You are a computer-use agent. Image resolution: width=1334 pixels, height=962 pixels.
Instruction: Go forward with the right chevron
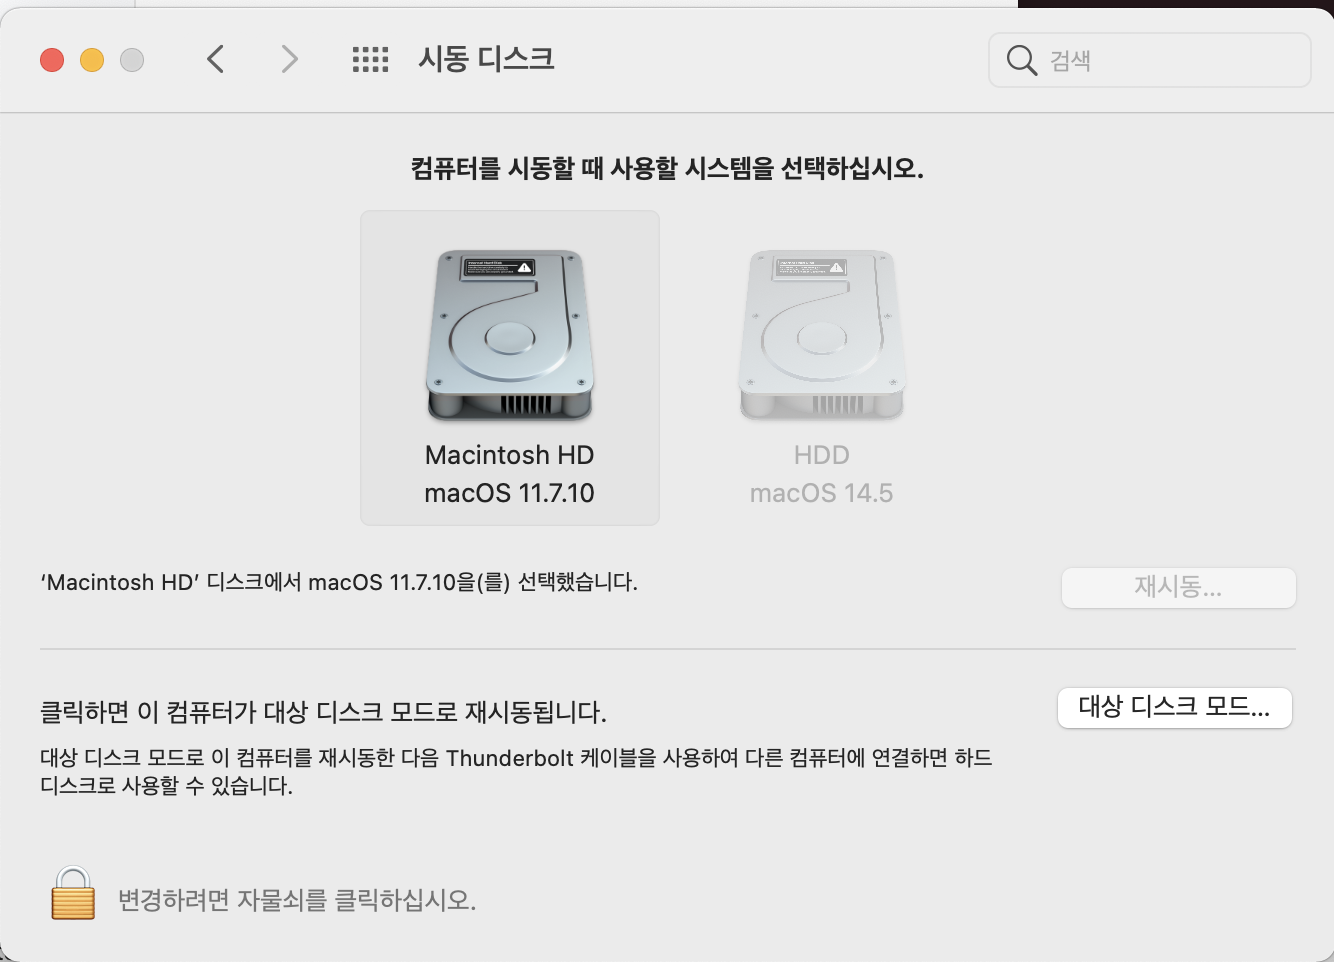(x=290, y=59)
